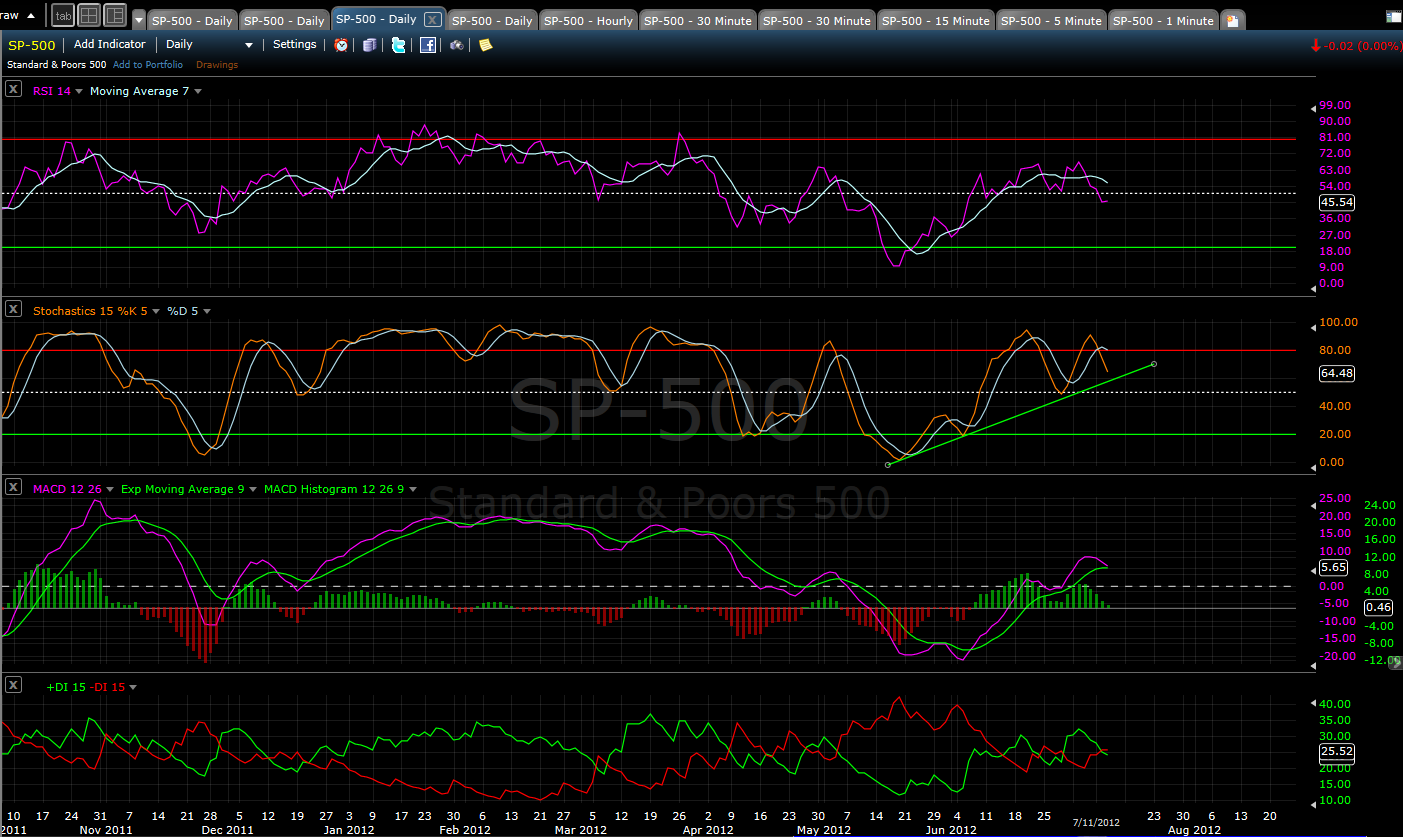Click the Add Indicator button
This screenshot has height=837, width=1403.
click(x=110, y=44)
